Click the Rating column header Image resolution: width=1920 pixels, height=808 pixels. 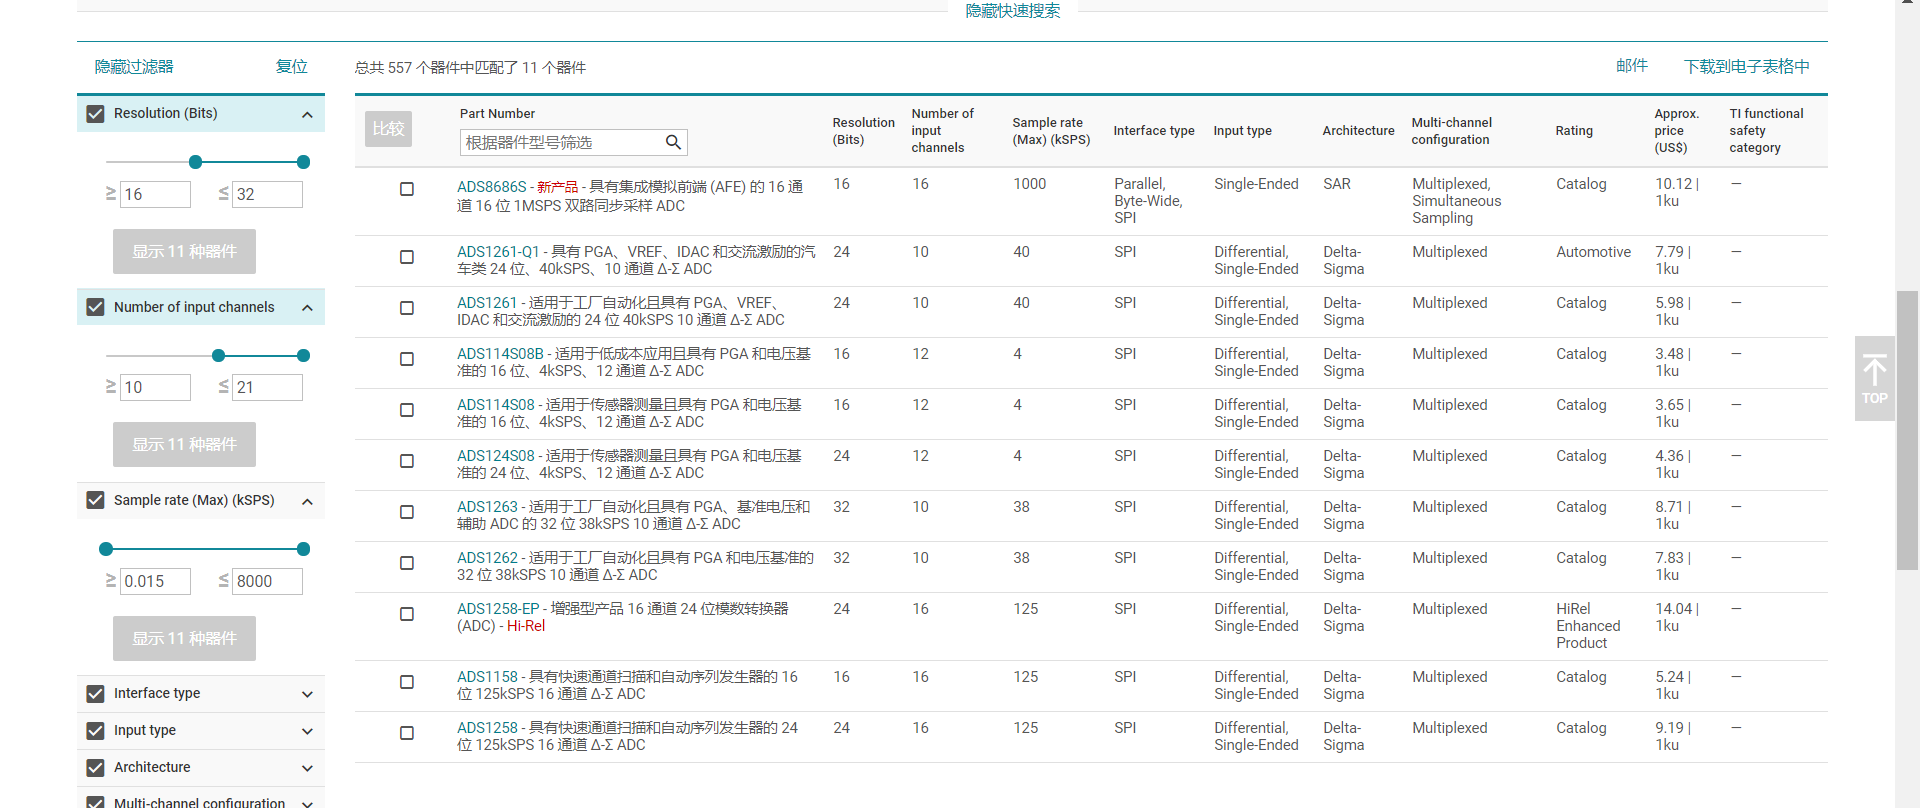[1574, 131]
